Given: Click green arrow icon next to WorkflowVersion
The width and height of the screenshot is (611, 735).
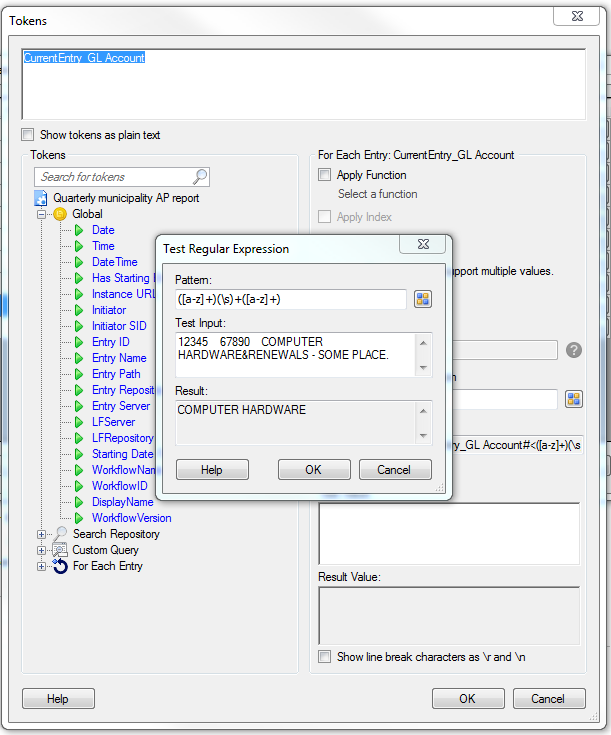Looking at the screenshot, I should pos(79,518).
